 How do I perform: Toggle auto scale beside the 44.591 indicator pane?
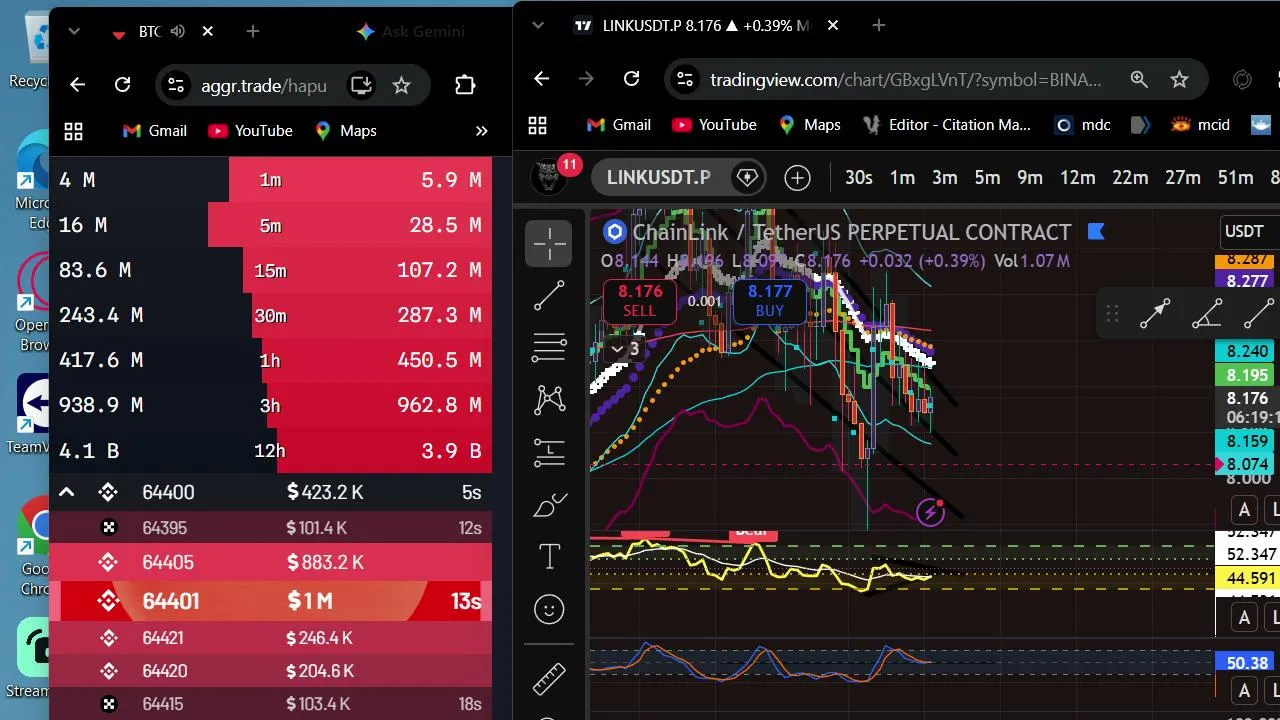(x=1244, y=617)
